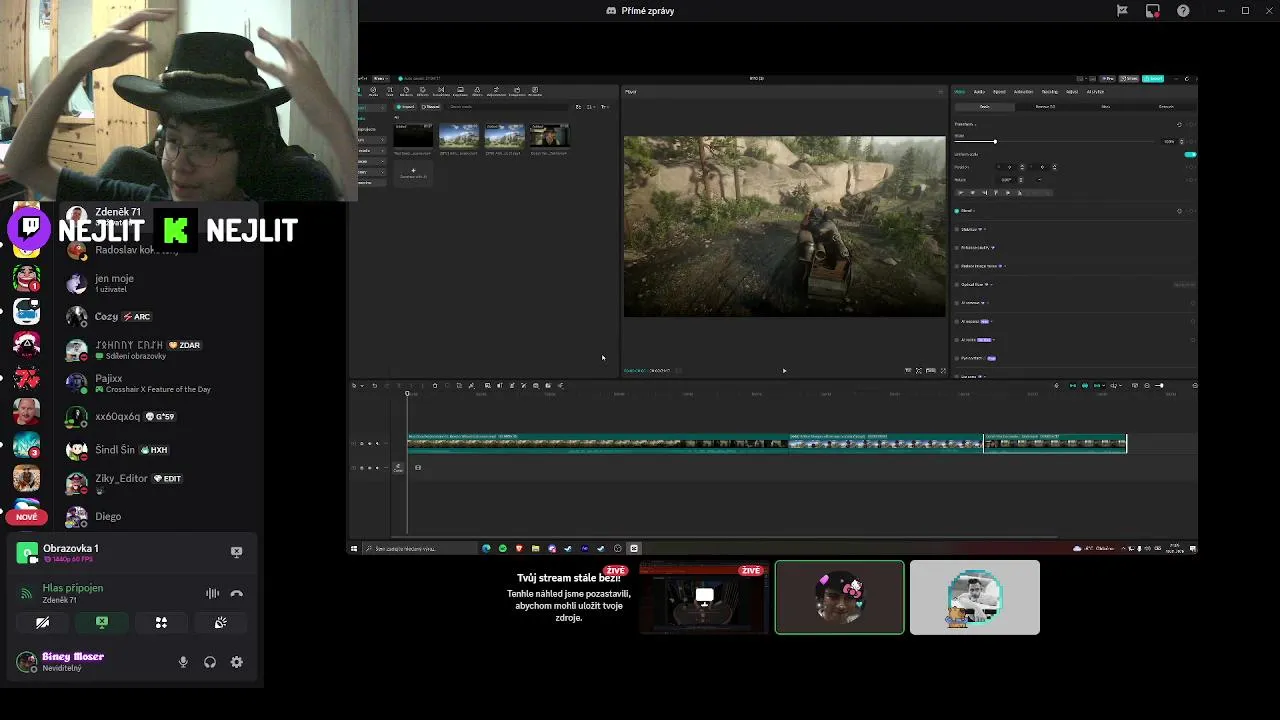Open the Discord inbox icon in title bar
1280x720 pixels.
(x=1153, y=11)
